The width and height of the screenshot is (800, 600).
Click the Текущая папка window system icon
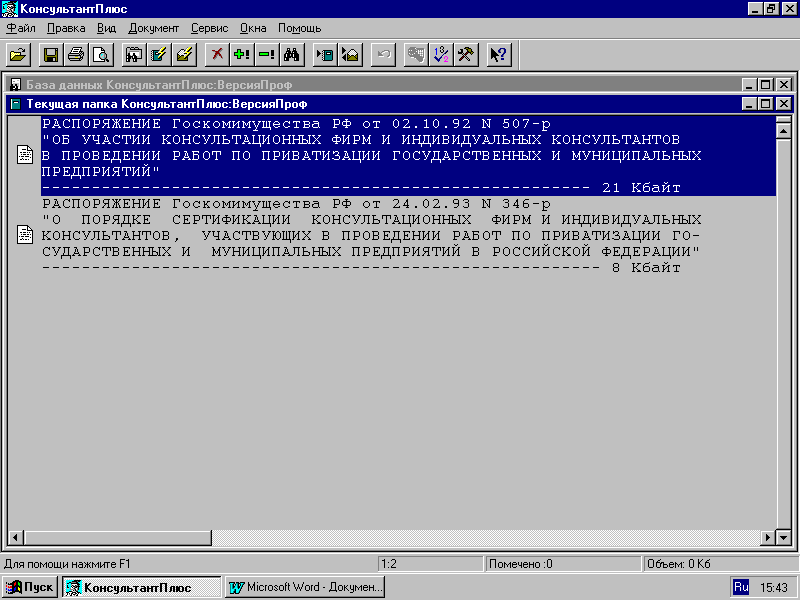click(x=15, y=104)
